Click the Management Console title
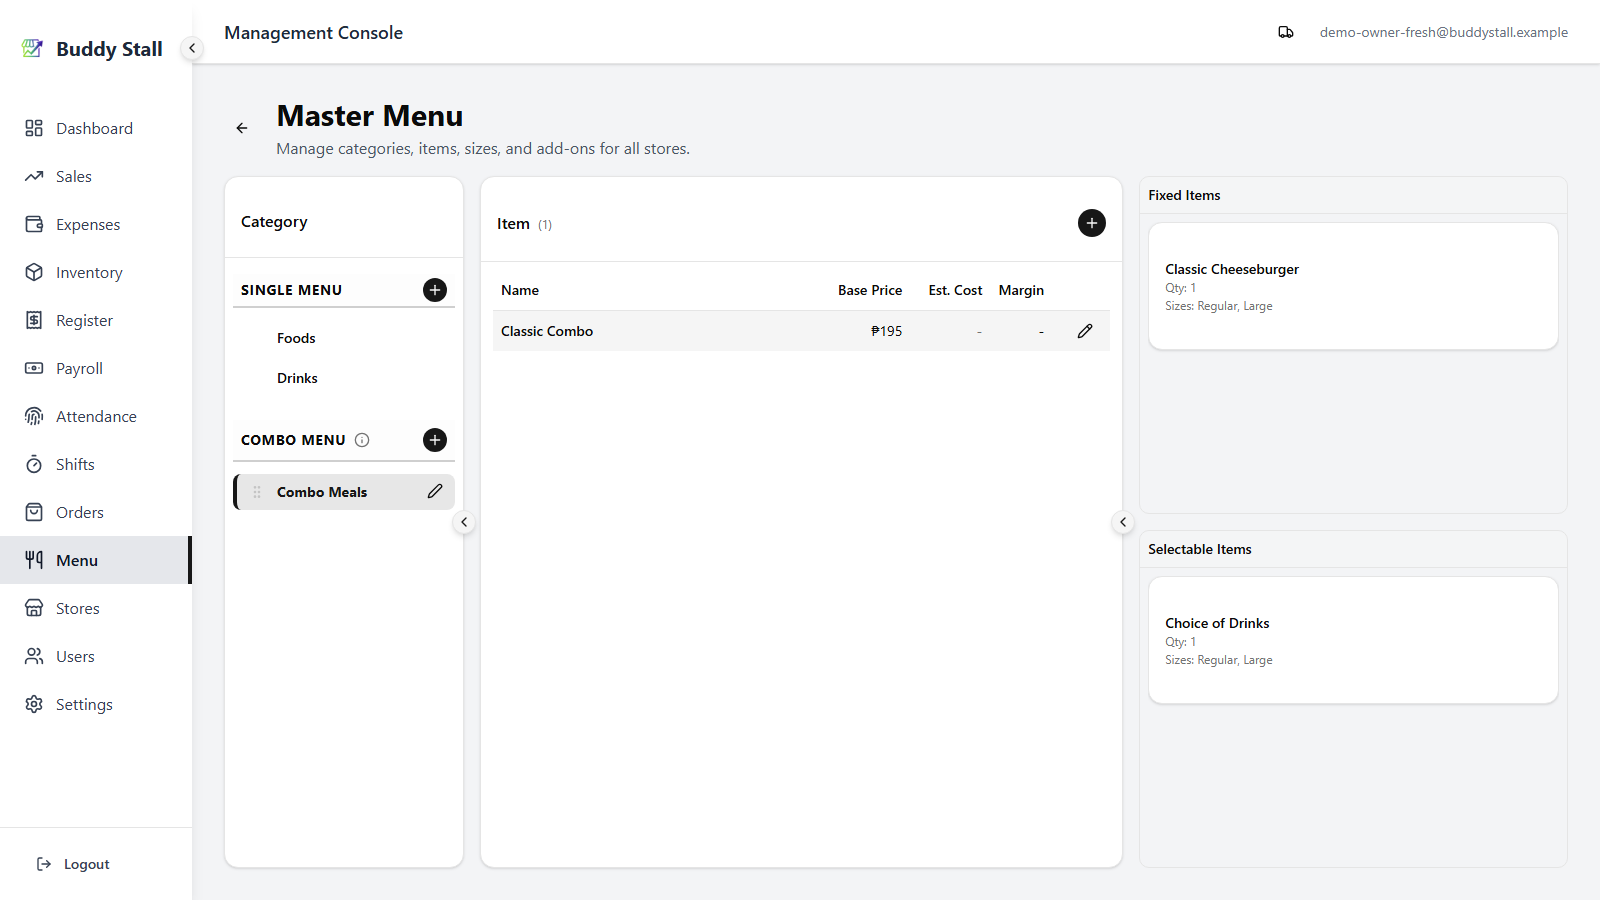The image size is (1600, 900). [x=314, y=32]
